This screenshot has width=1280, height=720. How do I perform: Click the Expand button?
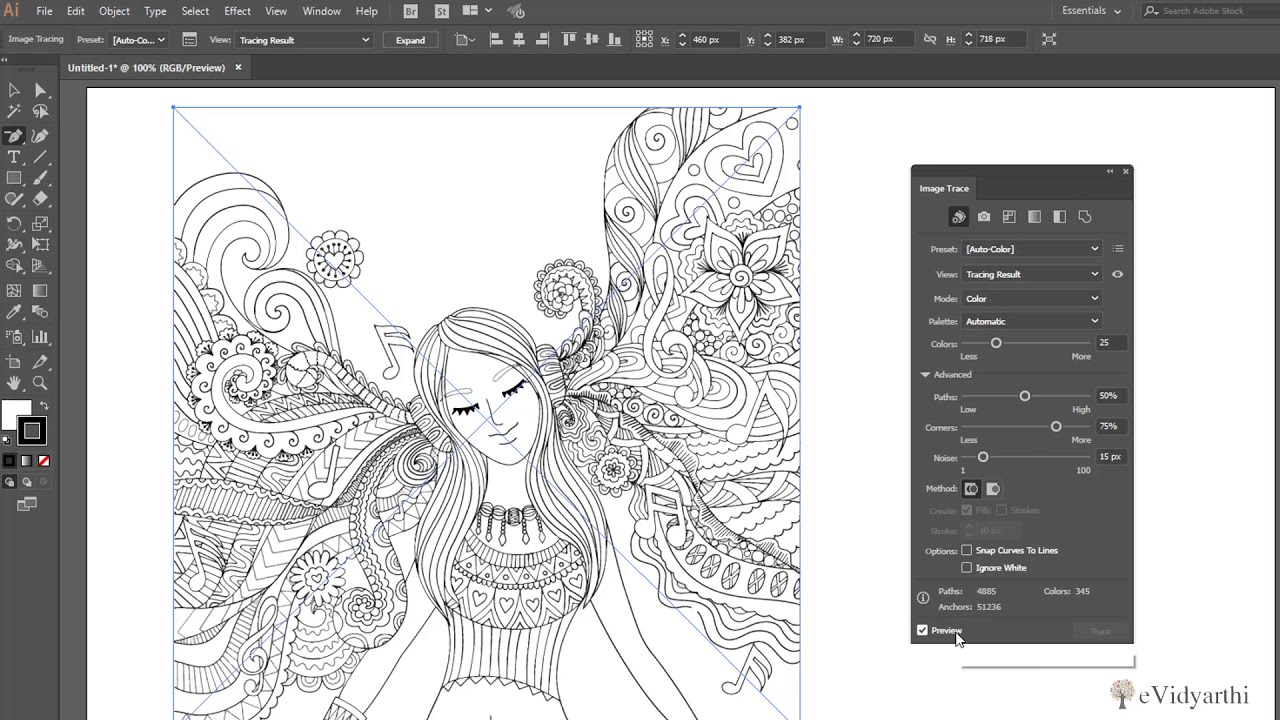(410, 40)
